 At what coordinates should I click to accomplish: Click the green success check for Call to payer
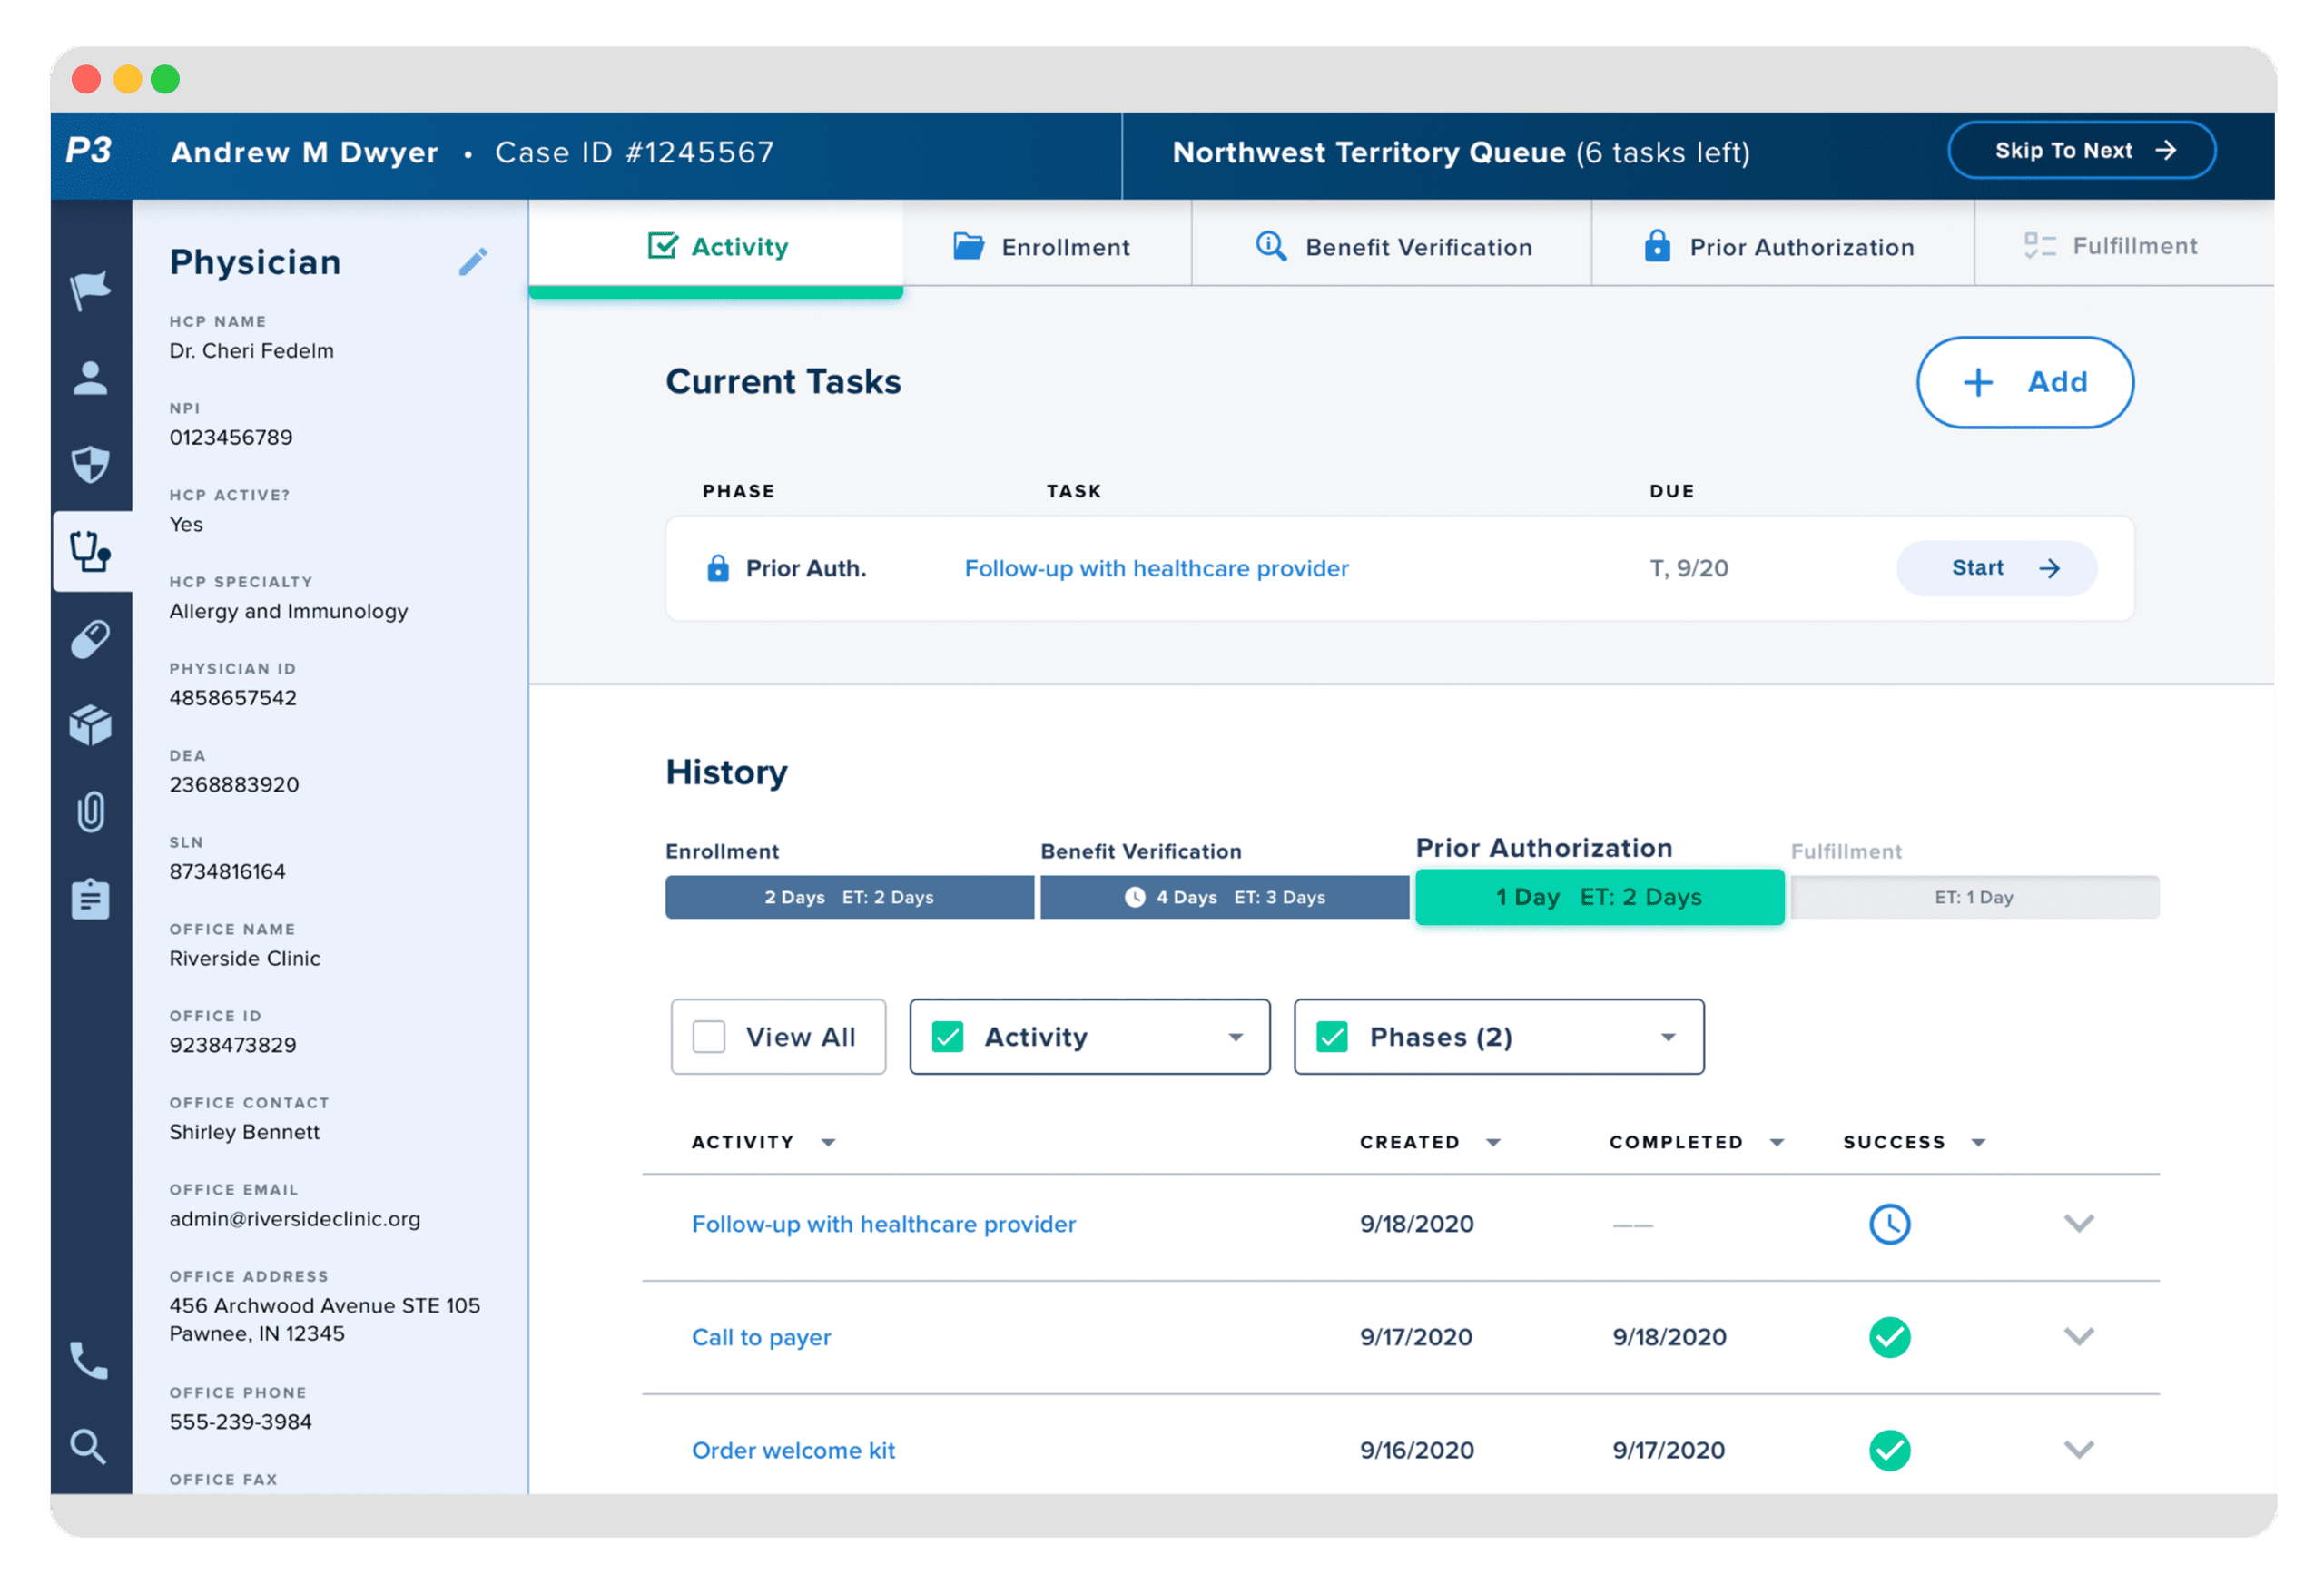(x=1890, y=1337)
